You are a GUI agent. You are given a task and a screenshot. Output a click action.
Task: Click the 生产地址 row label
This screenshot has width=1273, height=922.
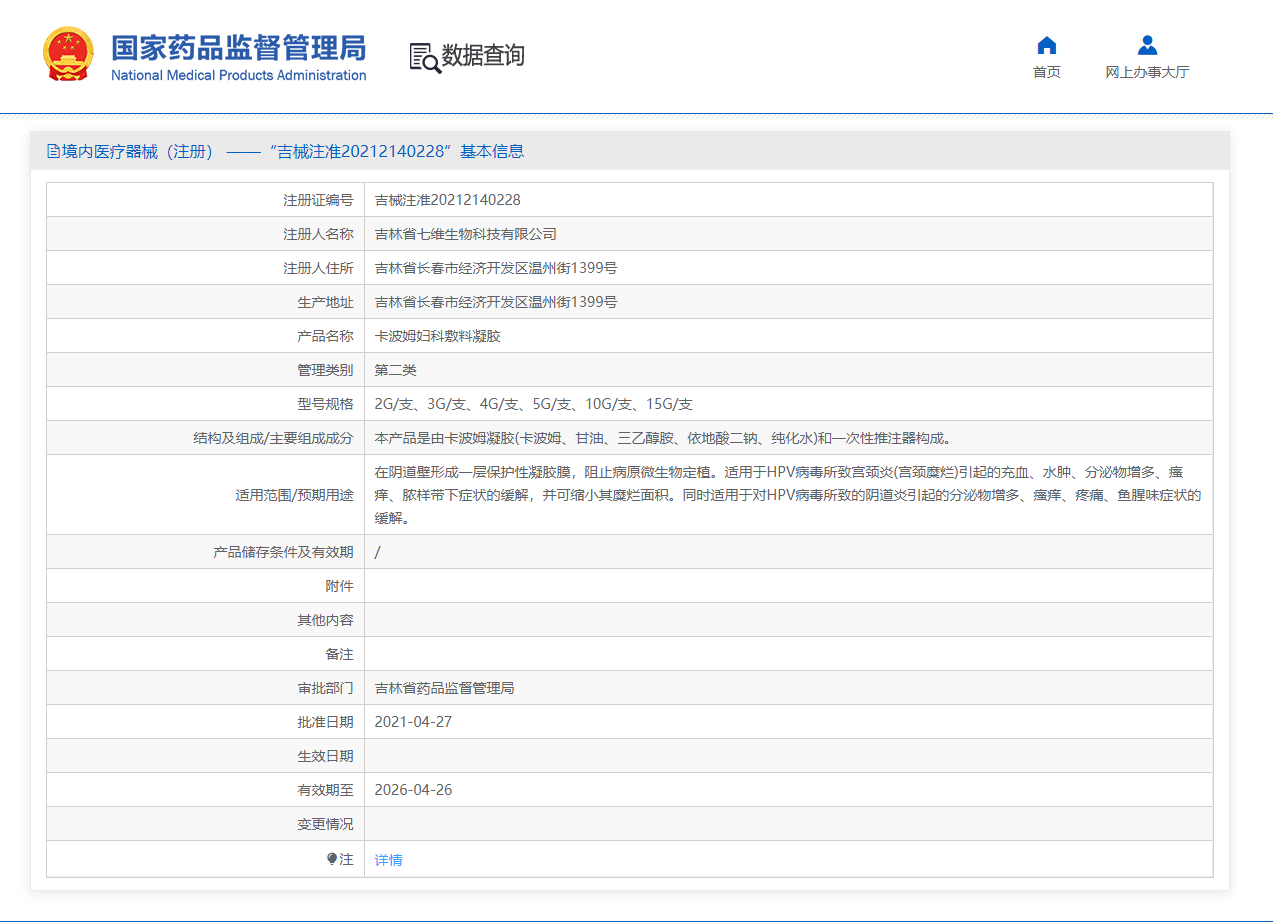coord(325,302)
